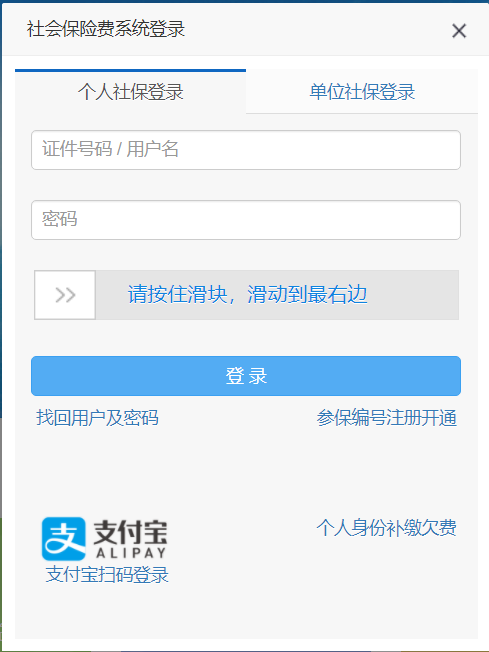This screenshot has width=489, height=652.
Task: Click the dialog title 社会保险费系统登录
Action: [x=106, y=29]
